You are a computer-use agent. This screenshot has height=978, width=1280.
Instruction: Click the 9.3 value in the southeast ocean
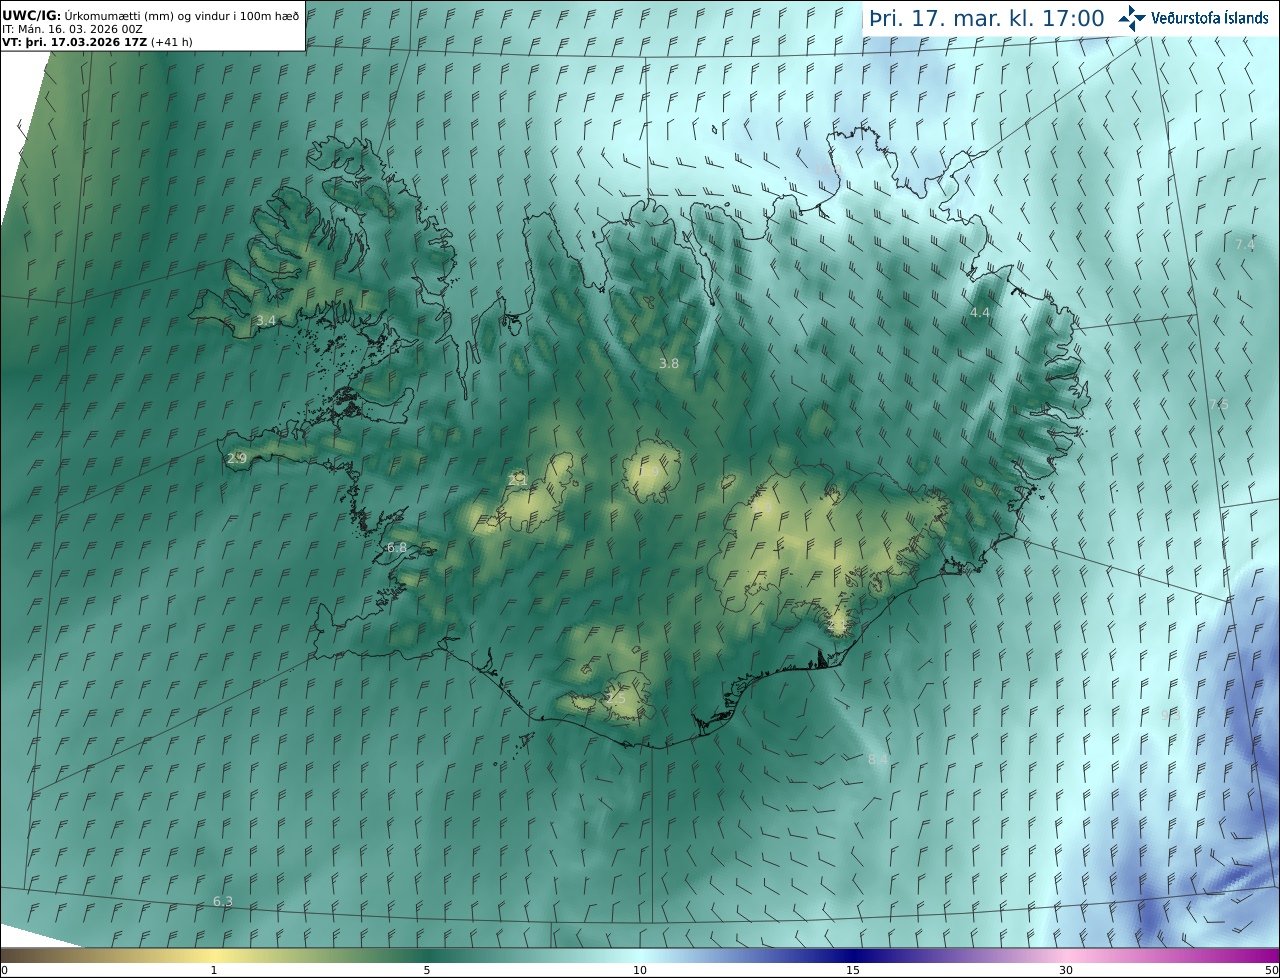tap(1171, 715)
